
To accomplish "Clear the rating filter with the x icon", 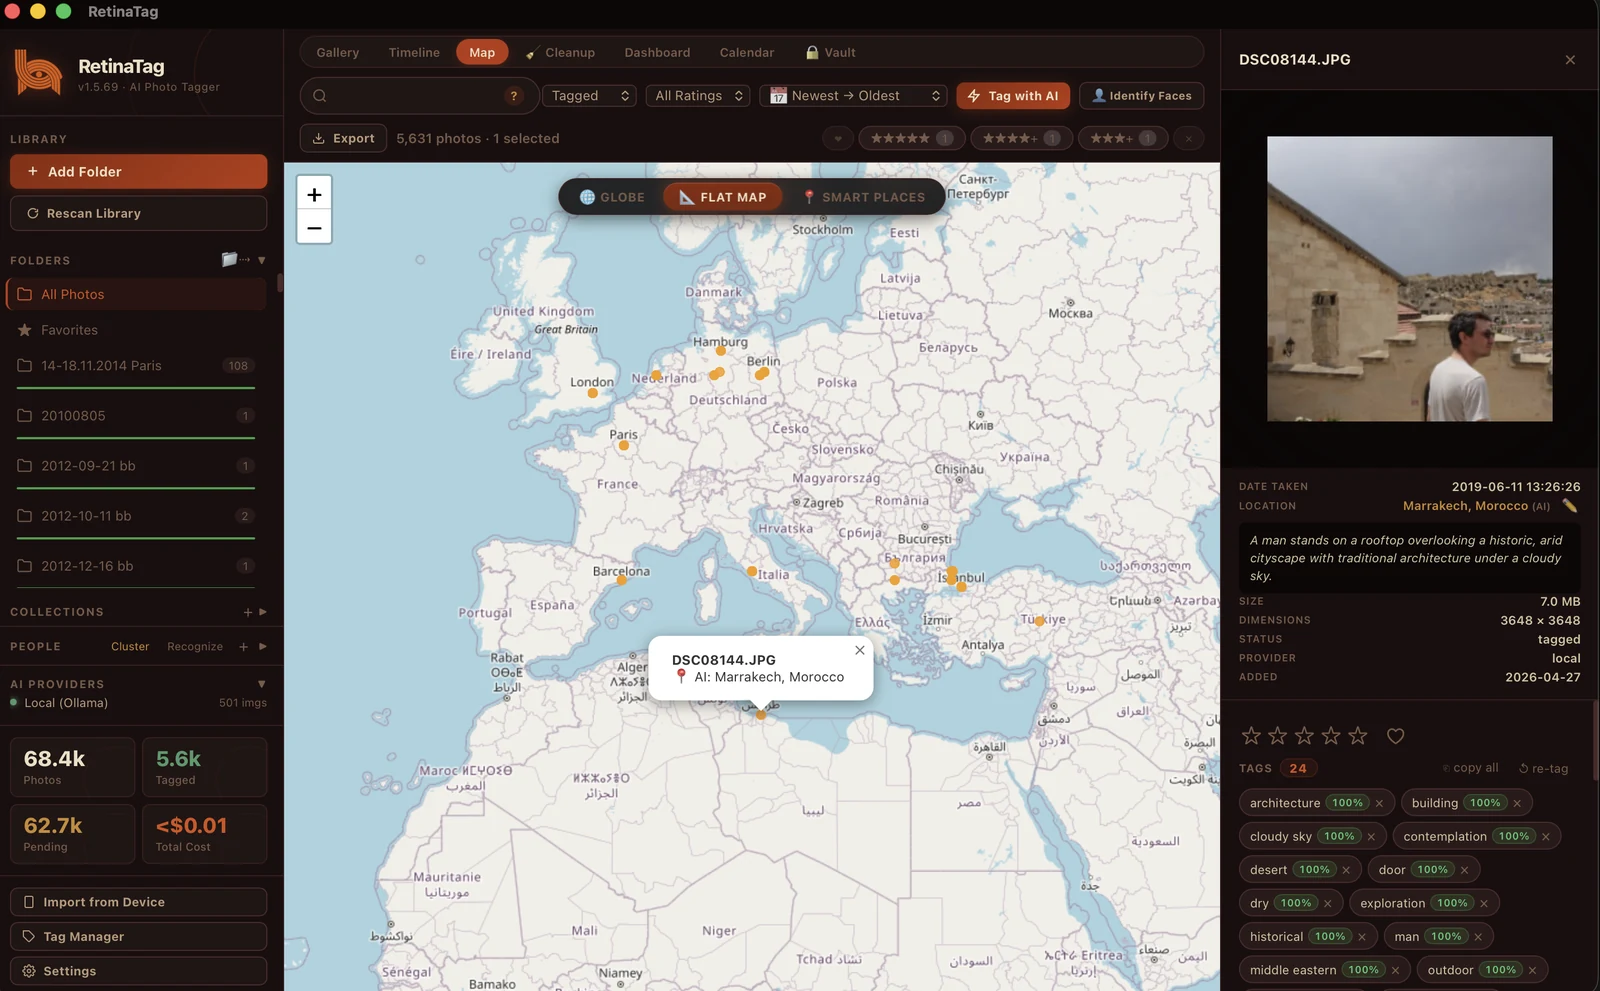I will click(x=1188, y=138).
